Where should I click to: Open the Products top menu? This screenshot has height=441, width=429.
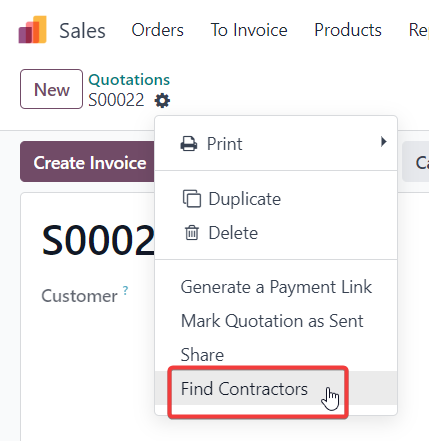click(348, 30)
